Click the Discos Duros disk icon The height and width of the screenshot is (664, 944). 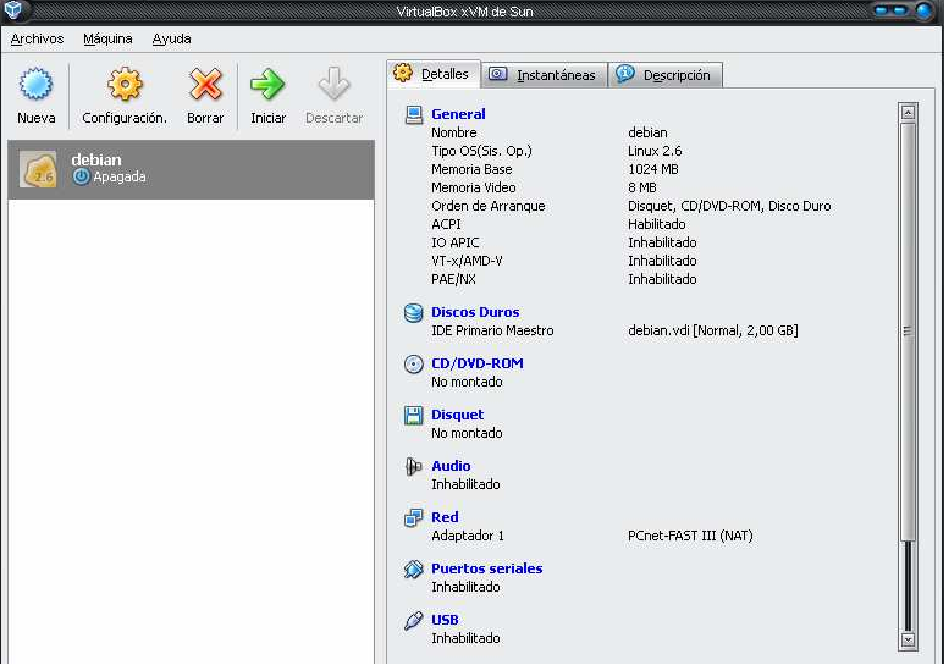[414, 312]
